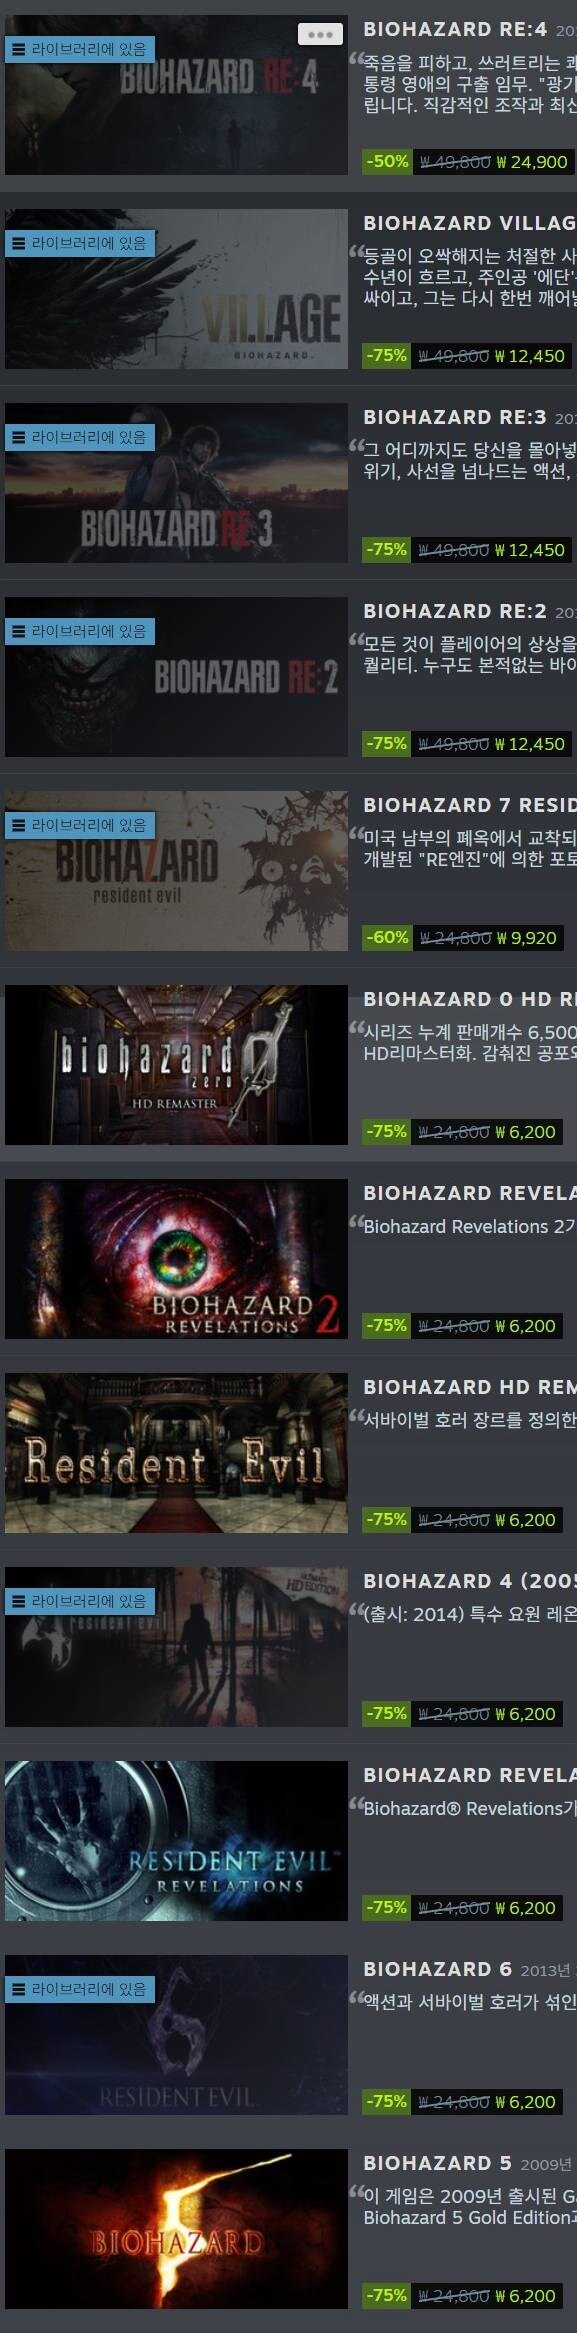577x2333 pixels.
Task: Click the -60% ₩9,920 price on BIOHAZARD 7
Action: point(462,937)
